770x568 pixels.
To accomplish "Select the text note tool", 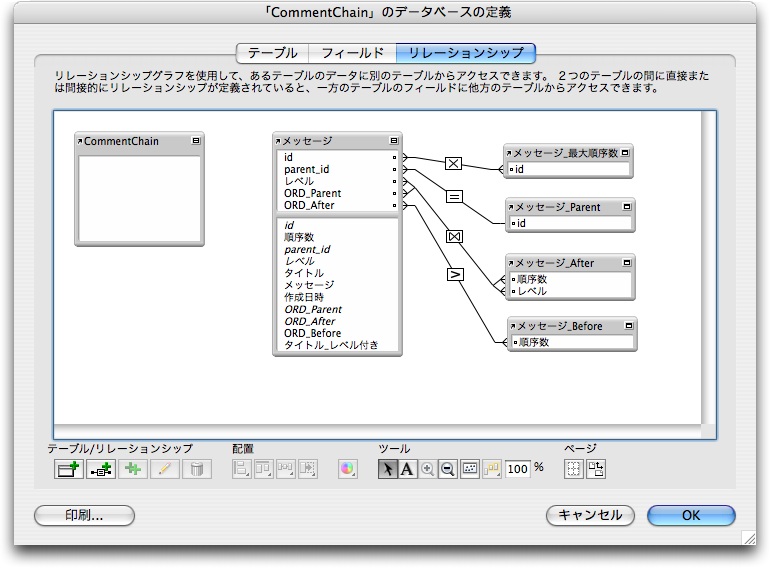I will click(x=408, y=469).
